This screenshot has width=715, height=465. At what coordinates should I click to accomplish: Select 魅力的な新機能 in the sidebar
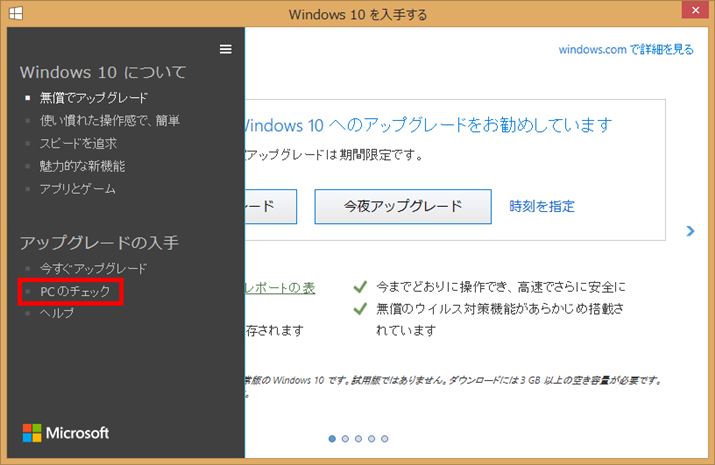point(83,166)
